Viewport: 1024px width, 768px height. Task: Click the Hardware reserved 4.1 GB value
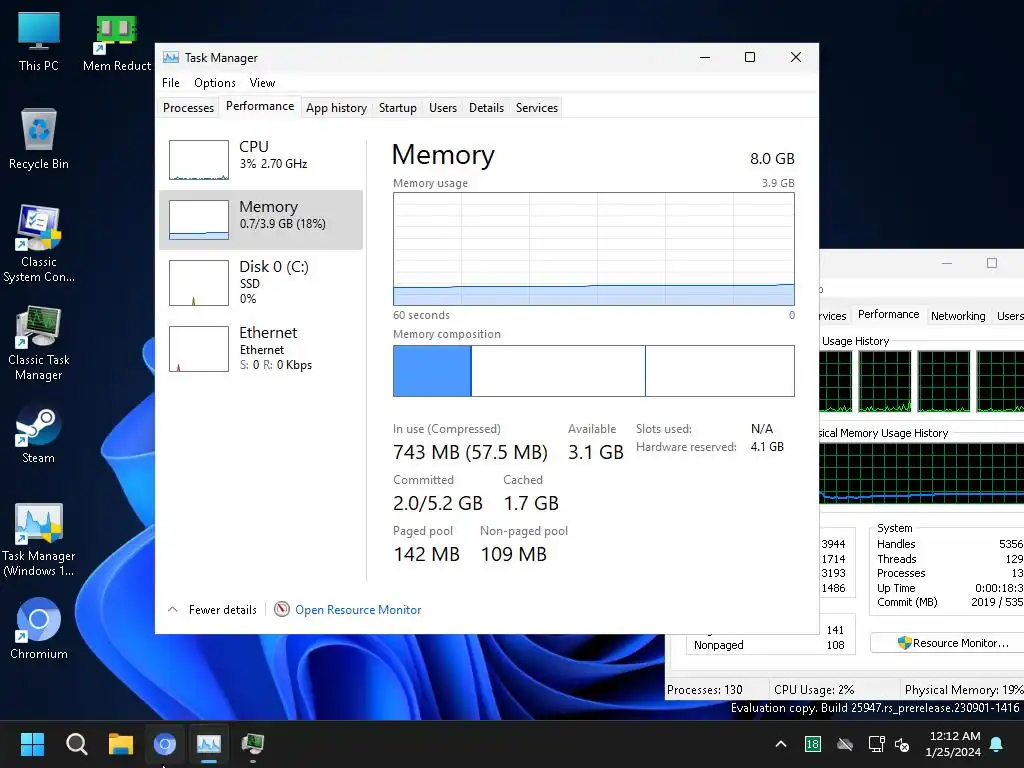(767, 447)
